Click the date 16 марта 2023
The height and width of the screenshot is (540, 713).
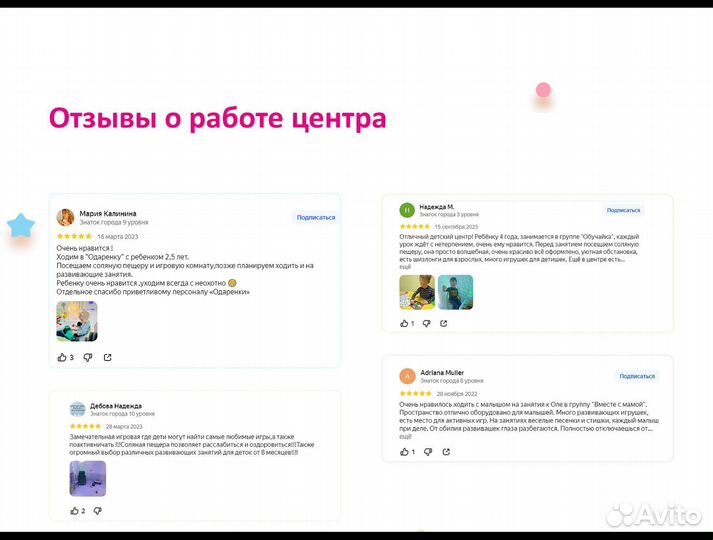pyautogui.click(x=117, y=236)
